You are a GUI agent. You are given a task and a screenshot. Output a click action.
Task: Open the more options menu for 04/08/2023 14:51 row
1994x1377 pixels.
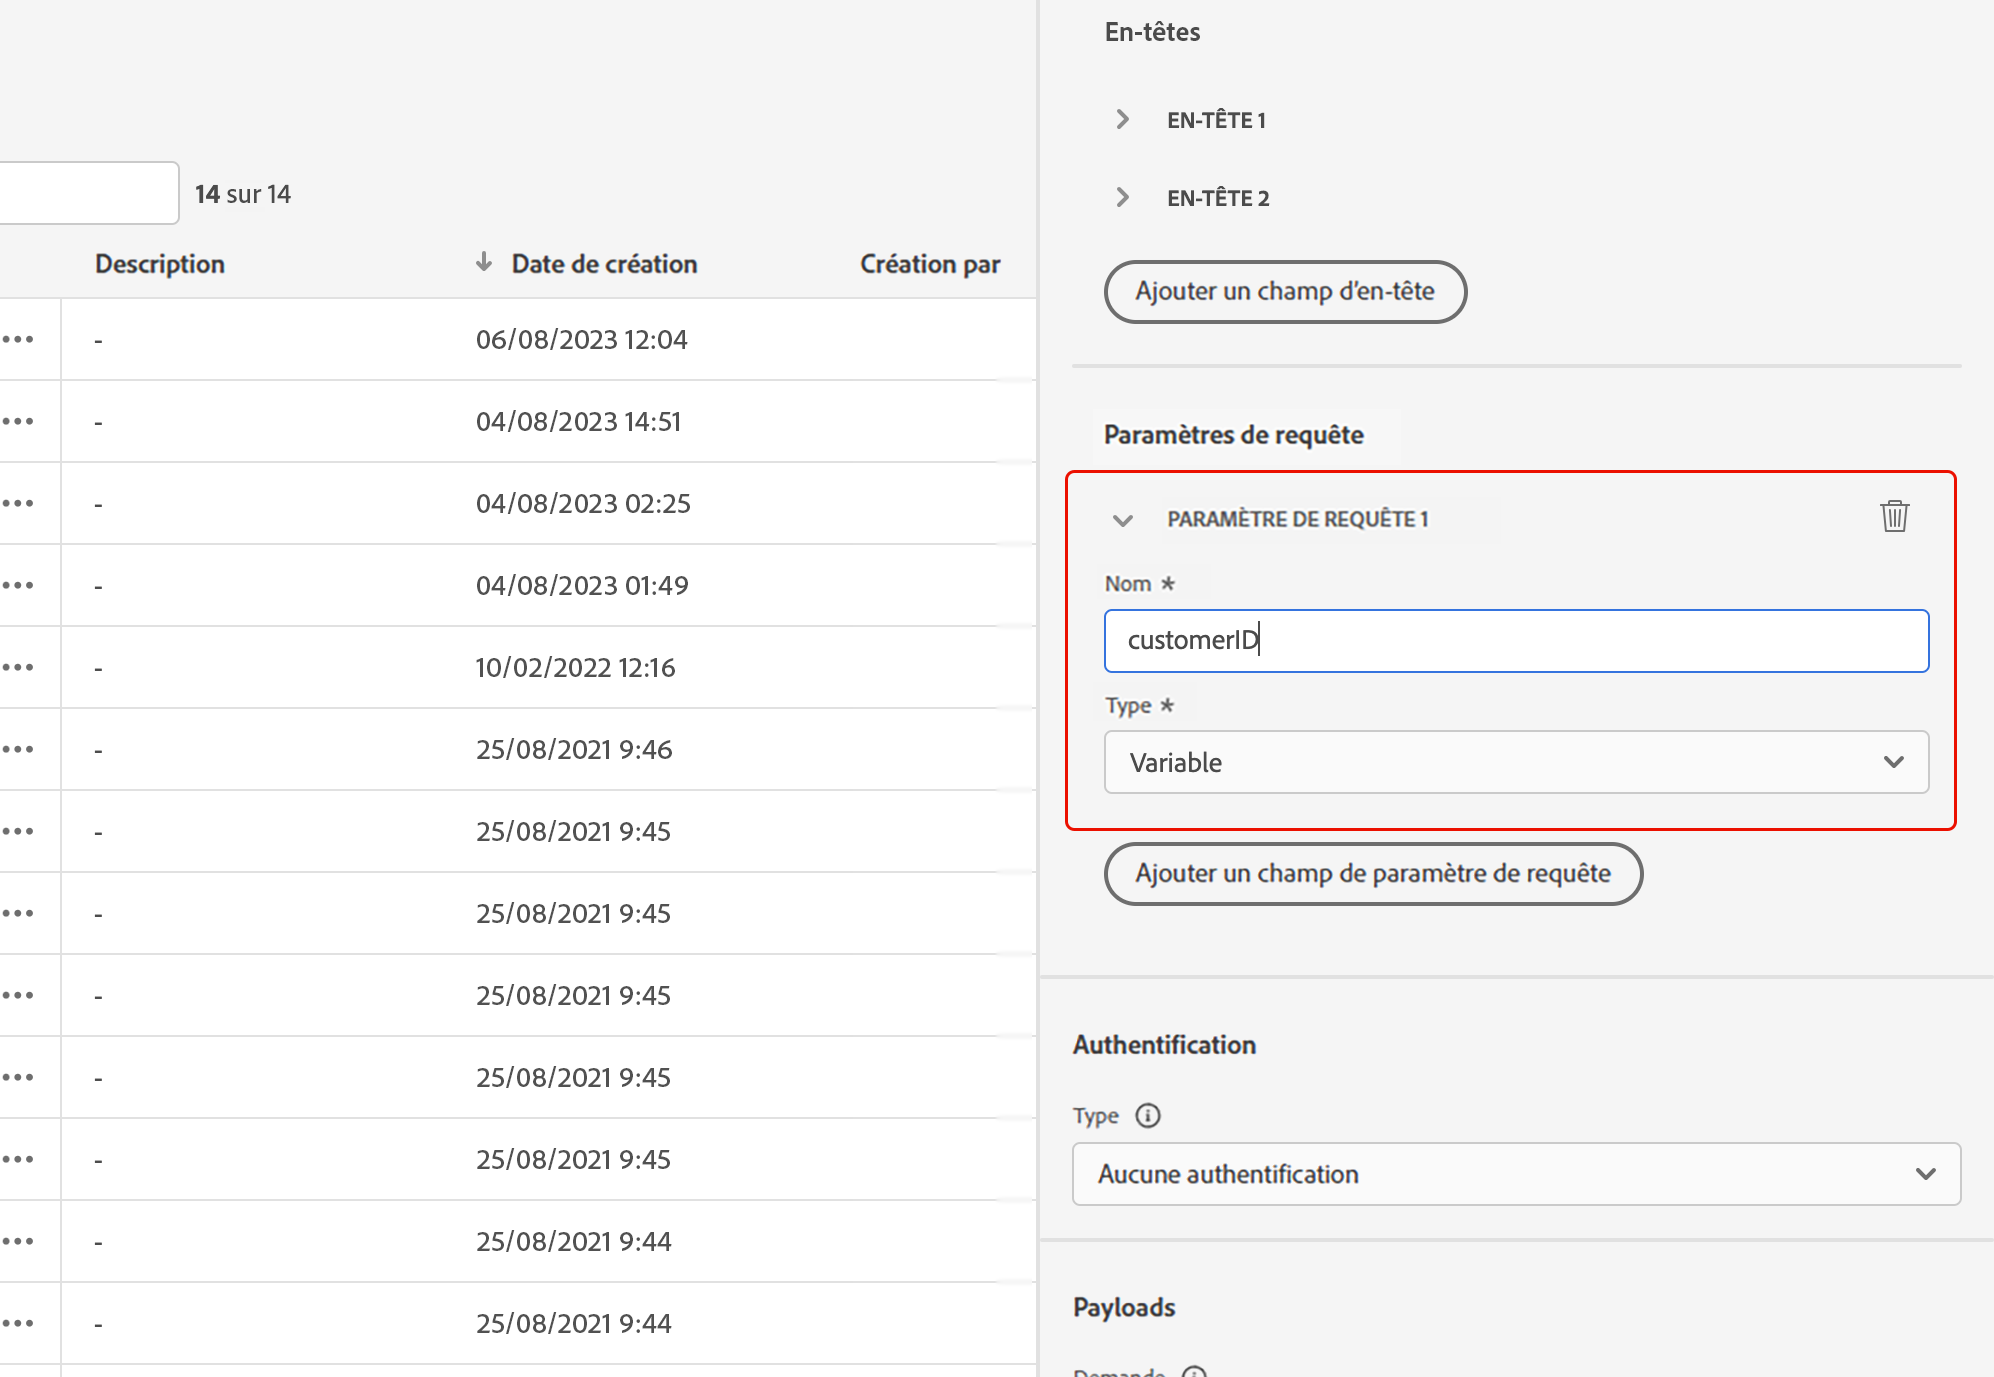point(18,422)
